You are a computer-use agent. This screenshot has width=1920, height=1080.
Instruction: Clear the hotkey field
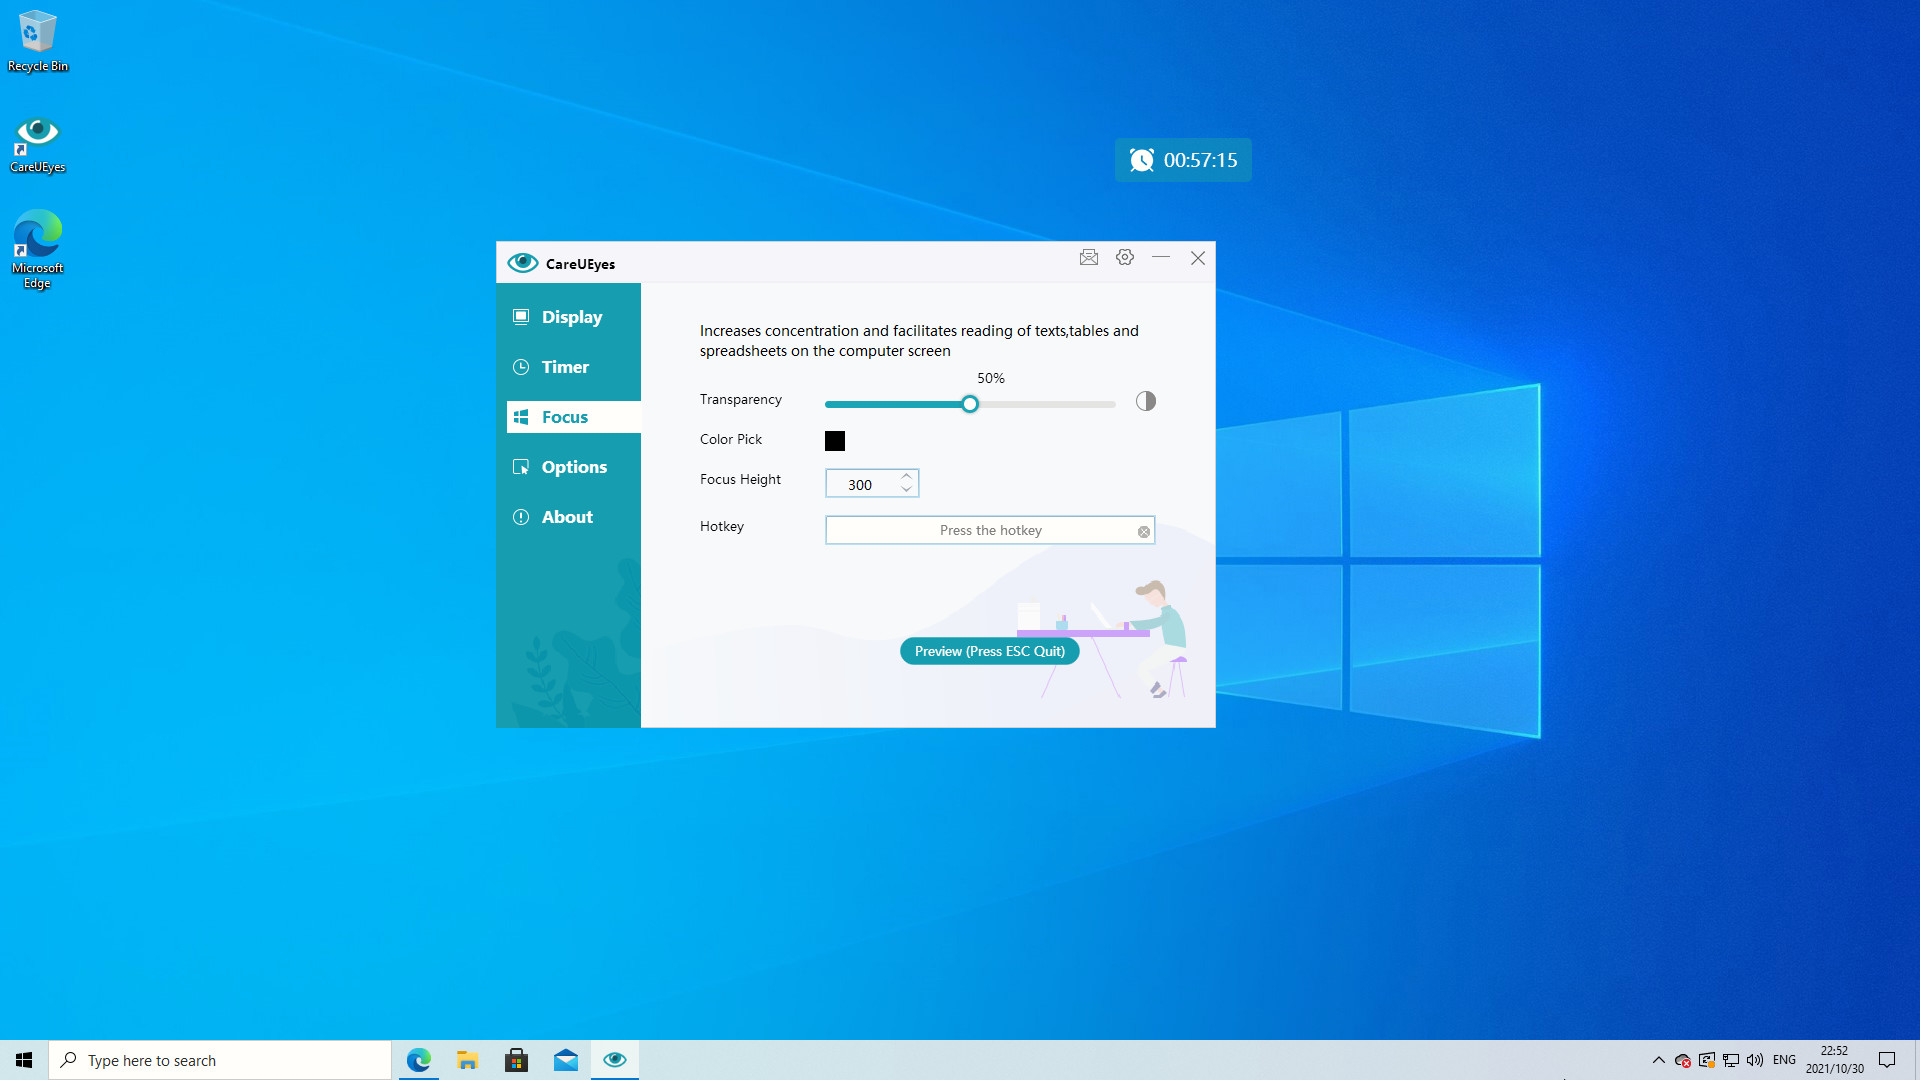coord(1143,530)
